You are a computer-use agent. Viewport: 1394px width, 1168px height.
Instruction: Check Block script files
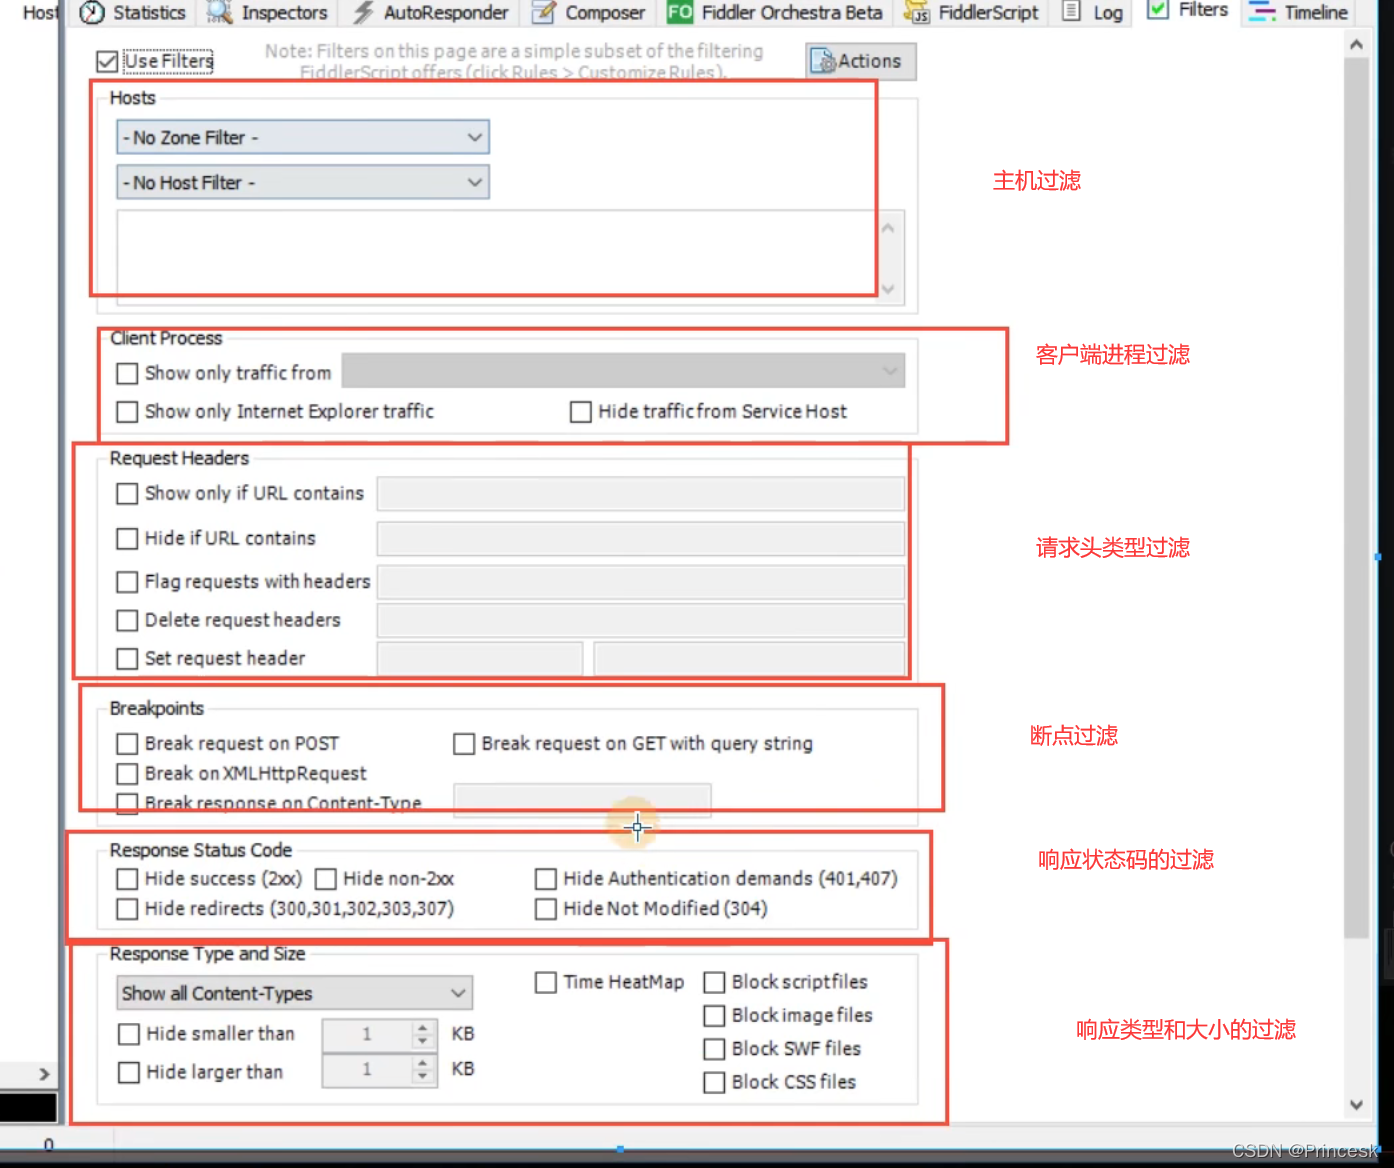[x=714, y=983]
